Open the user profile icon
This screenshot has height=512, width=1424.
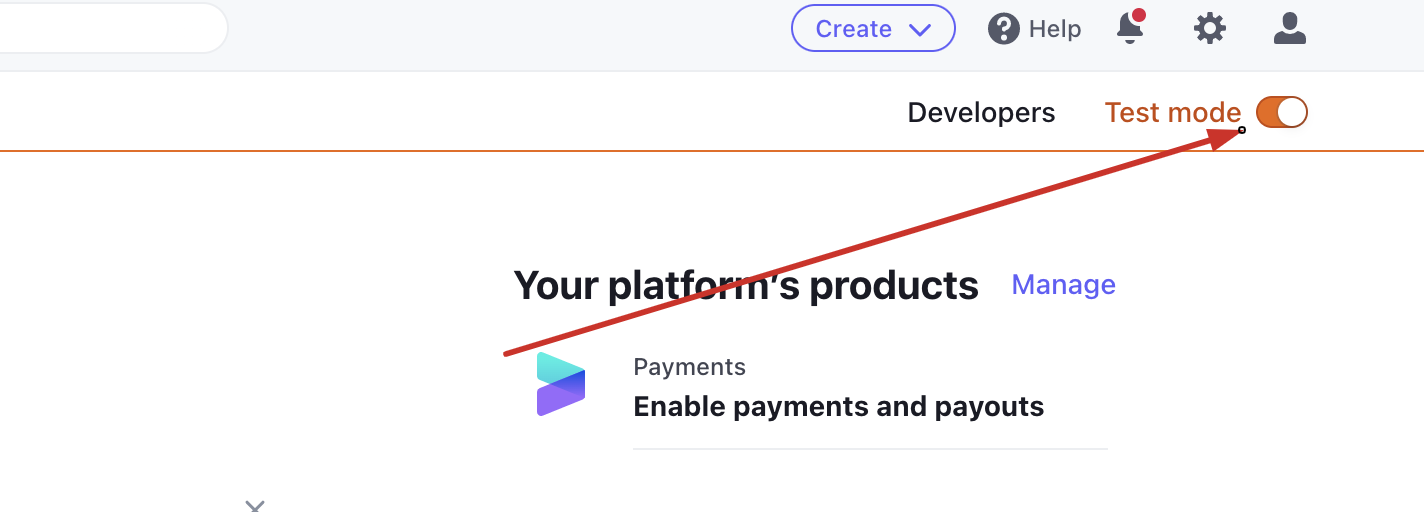(1290, 29)
